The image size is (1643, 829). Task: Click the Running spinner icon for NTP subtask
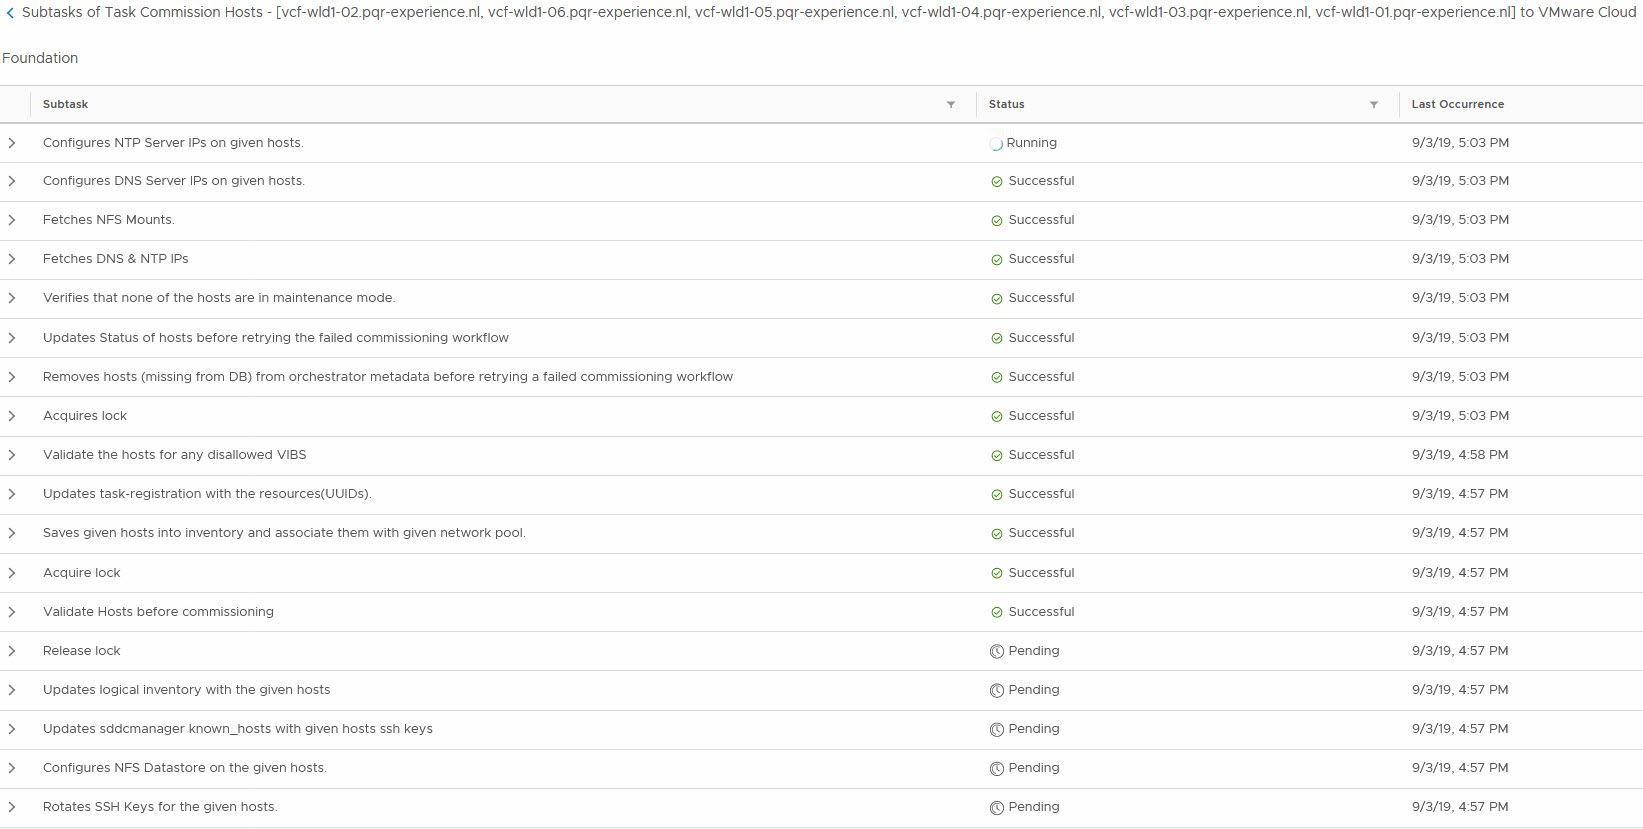(996, 144)
